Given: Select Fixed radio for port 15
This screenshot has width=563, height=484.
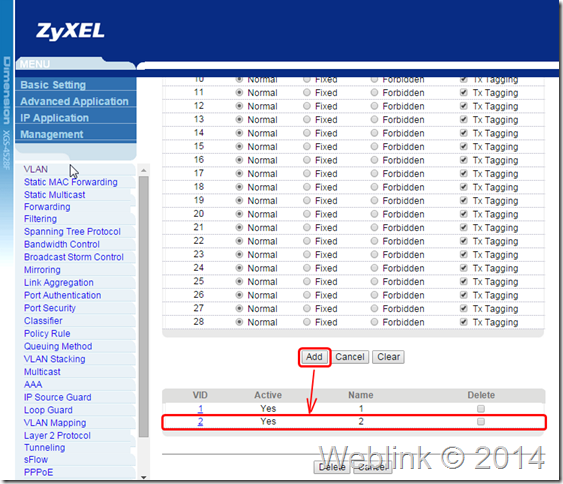Looking at the screenshot, I should click(307, 146).
